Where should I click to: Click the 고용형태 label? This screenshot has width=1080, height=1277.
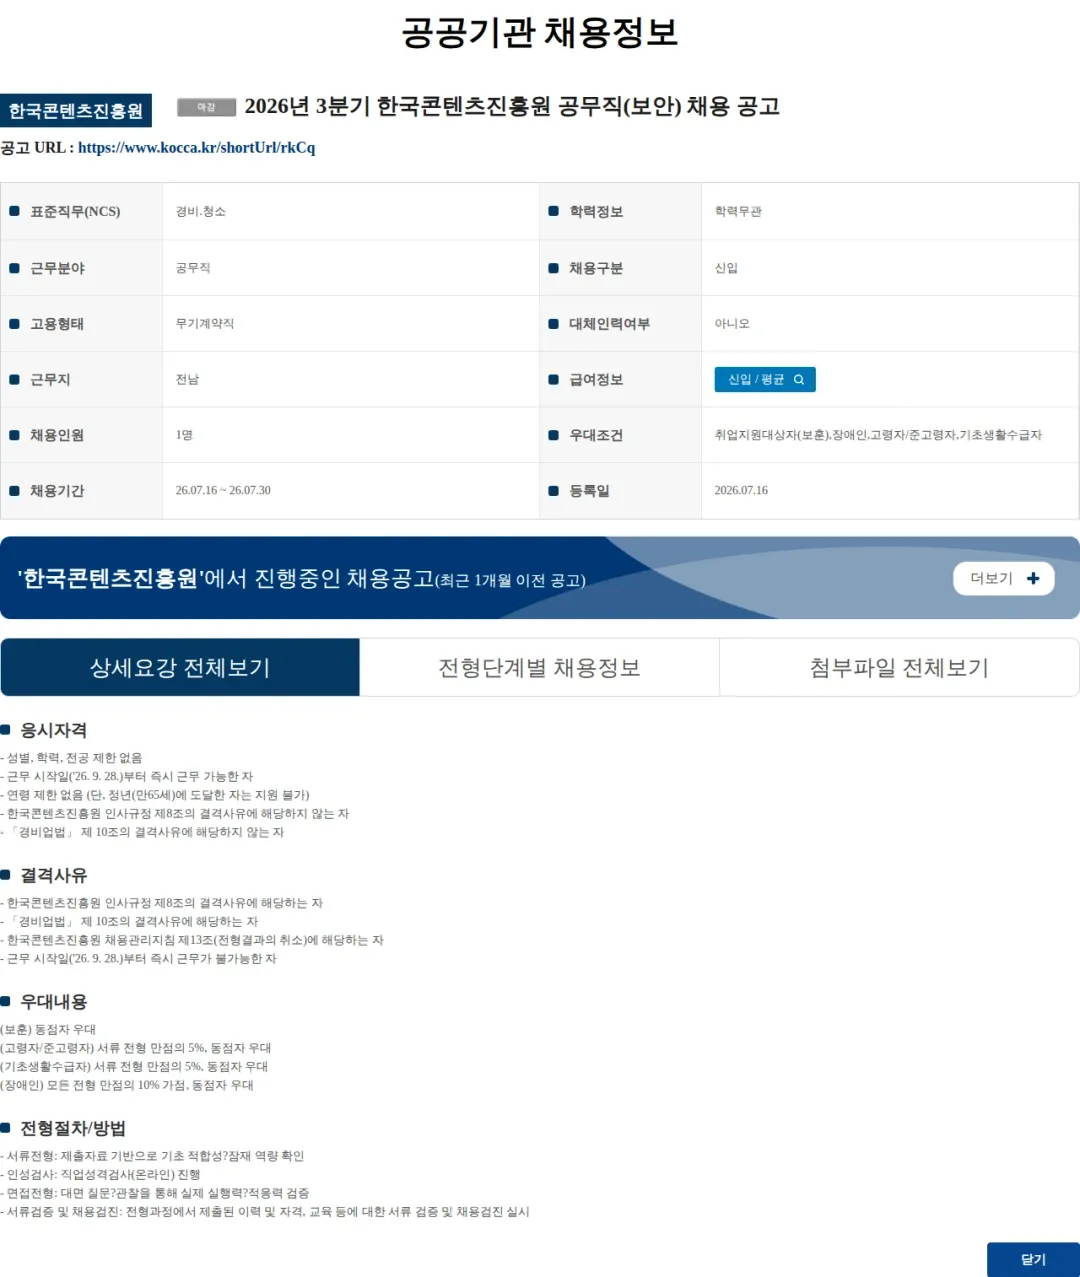(57, 324)
